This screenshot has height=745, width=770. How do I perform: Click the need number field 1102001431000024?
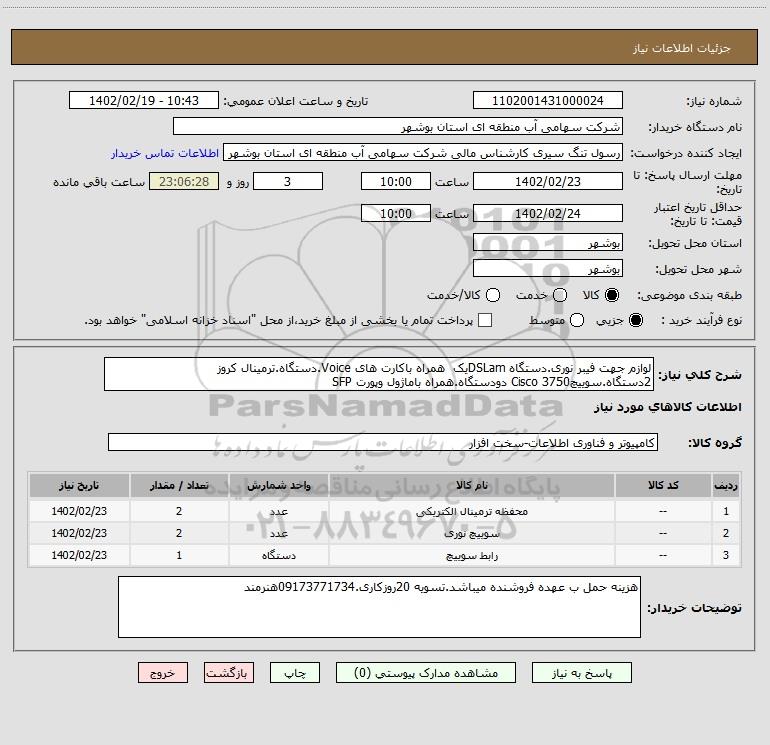click(x=548, y=101)
